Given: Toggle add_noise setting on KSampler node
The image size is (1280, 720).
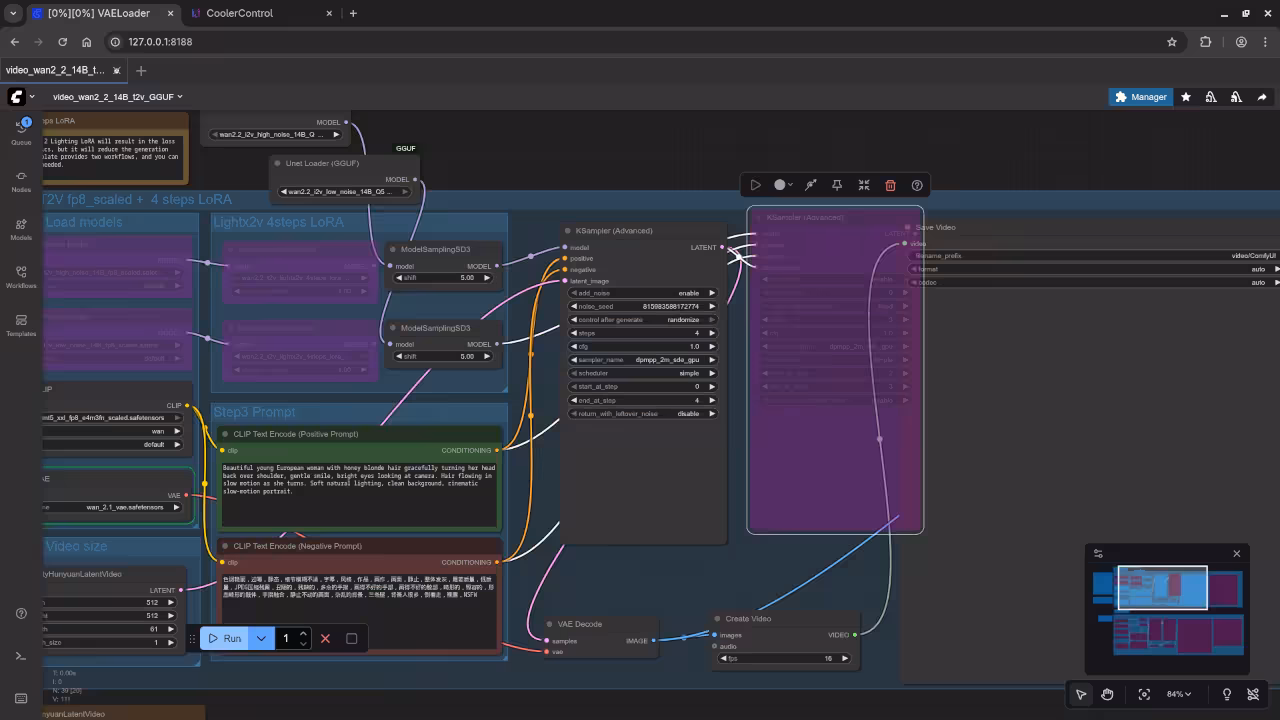Looking at the screenshot, I should [x=643, y=293].
